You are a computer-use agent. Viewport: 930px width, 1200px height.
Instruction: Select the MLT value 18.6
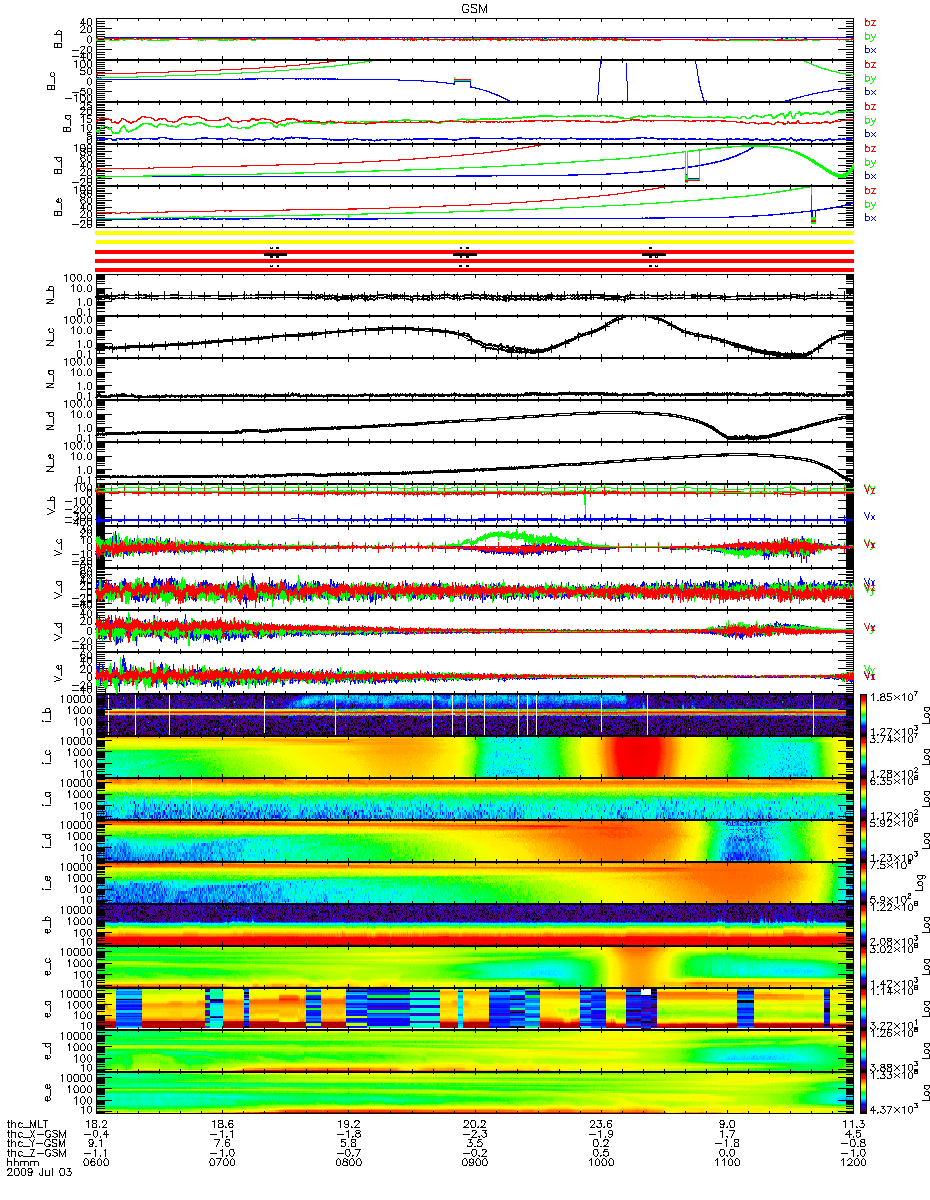click(x=222, y=1123)
